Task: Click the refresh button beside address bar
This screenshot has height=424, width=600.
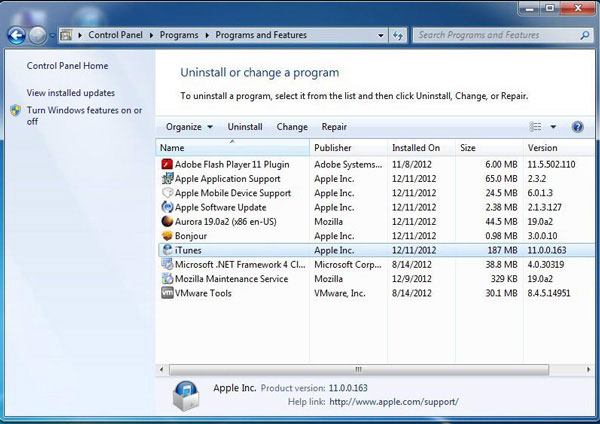Action: [398, 36]
